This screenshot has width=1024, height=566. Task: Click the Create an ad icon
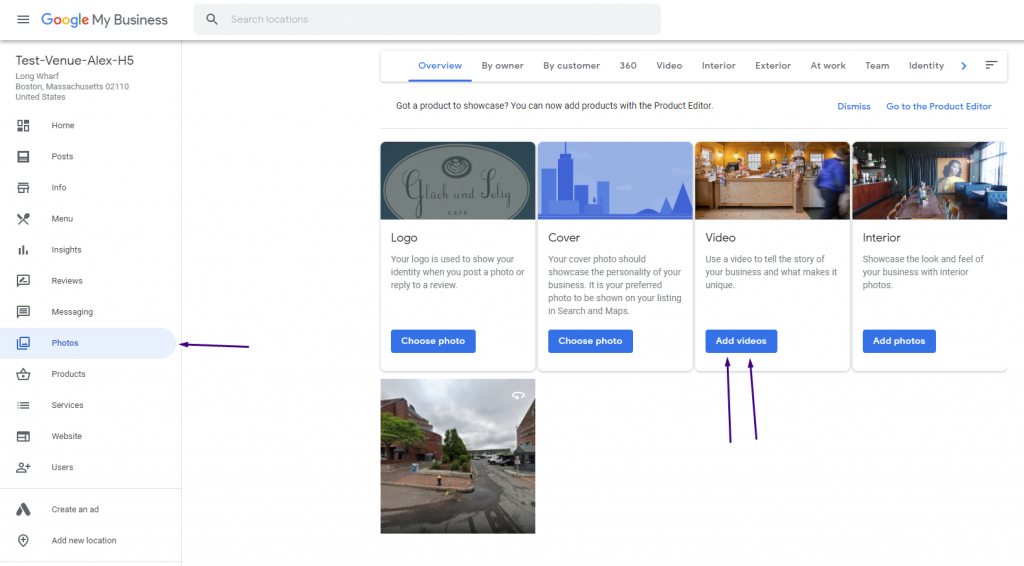pos(23,509)
